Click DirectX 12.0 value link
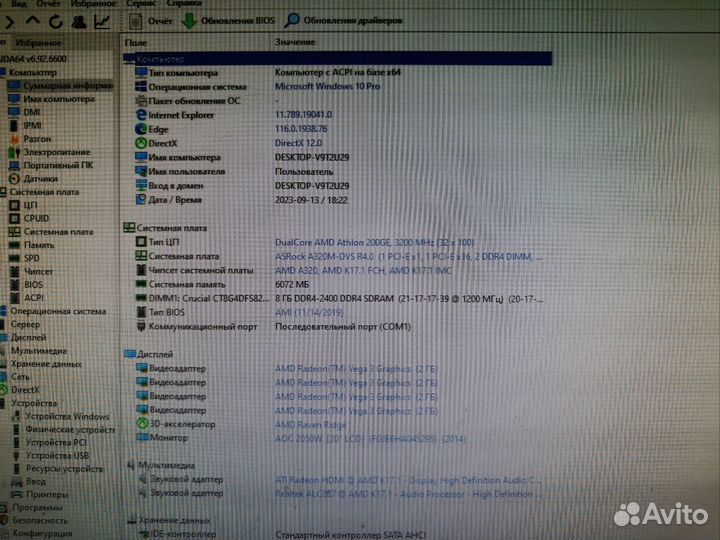The image size is (720, 540). (298, 143)
